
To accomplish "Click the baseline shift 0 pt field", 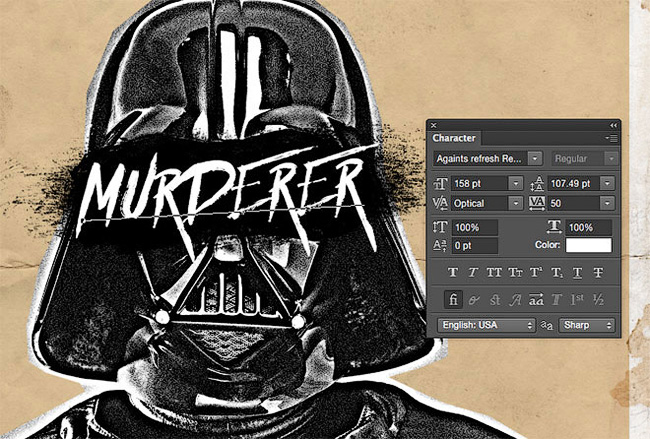I will click(475, 245).
